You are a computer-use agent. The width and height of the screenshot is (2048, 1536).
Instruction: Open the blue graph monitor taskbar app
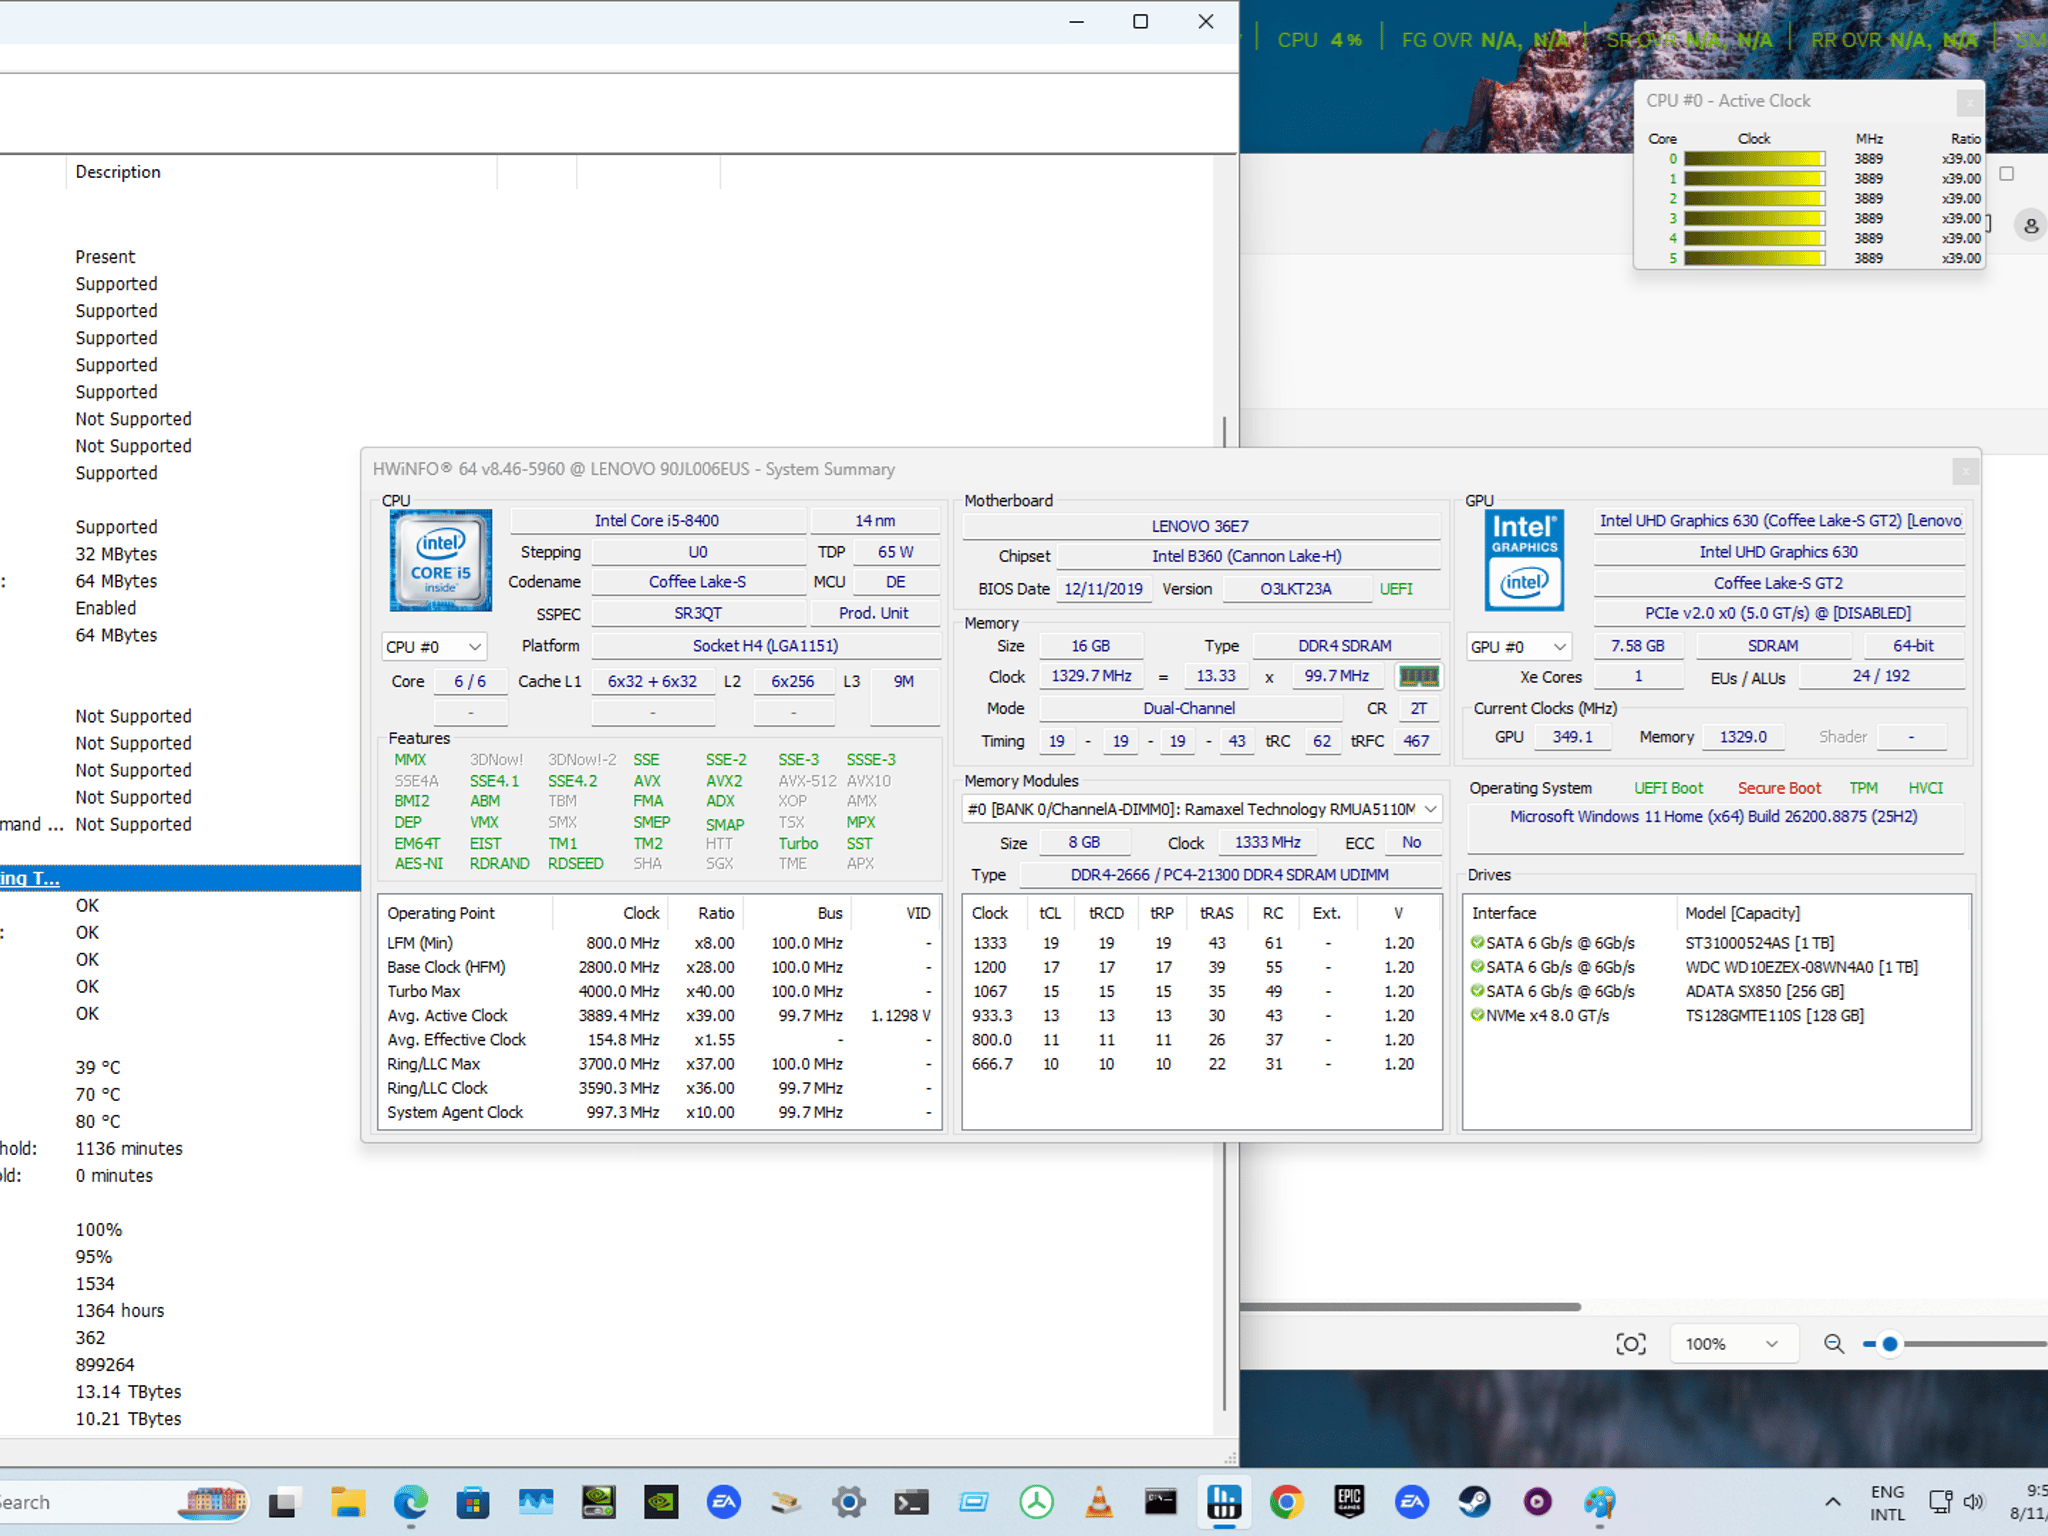535,1502
